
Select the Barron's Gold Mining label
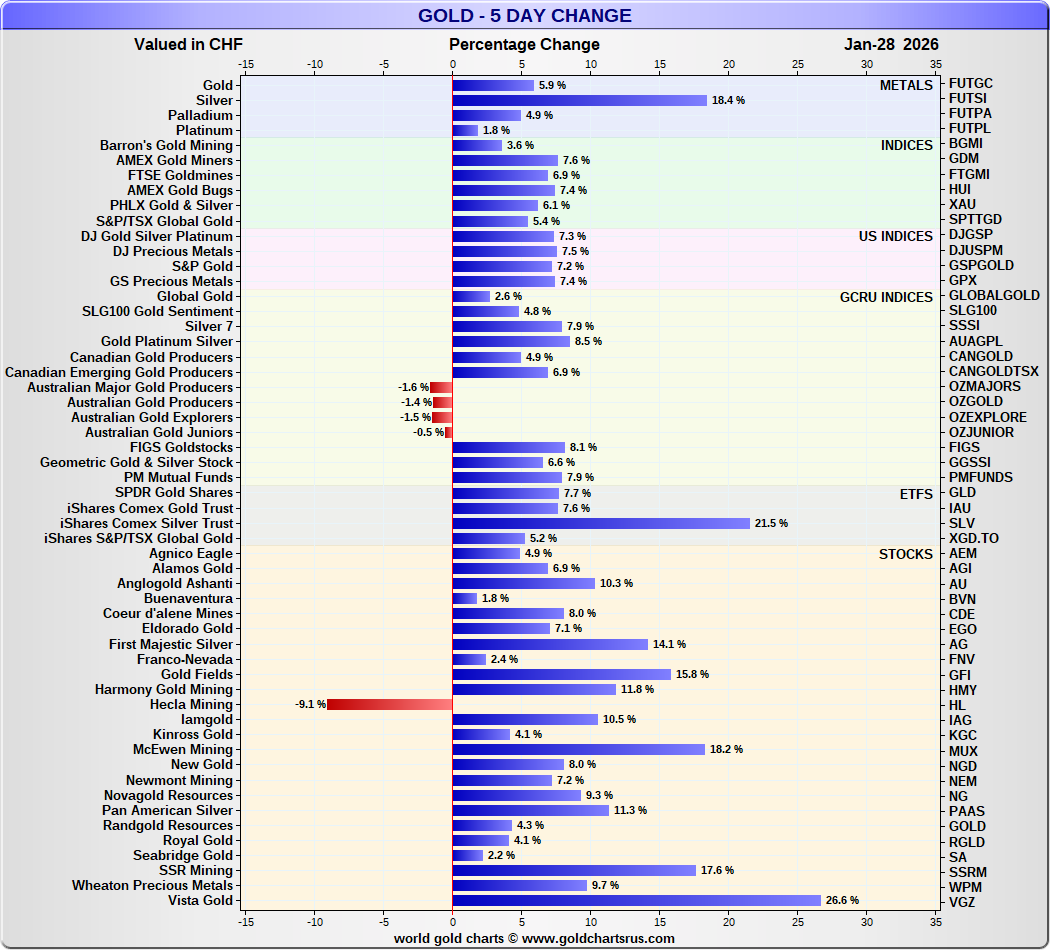[166, 145]
